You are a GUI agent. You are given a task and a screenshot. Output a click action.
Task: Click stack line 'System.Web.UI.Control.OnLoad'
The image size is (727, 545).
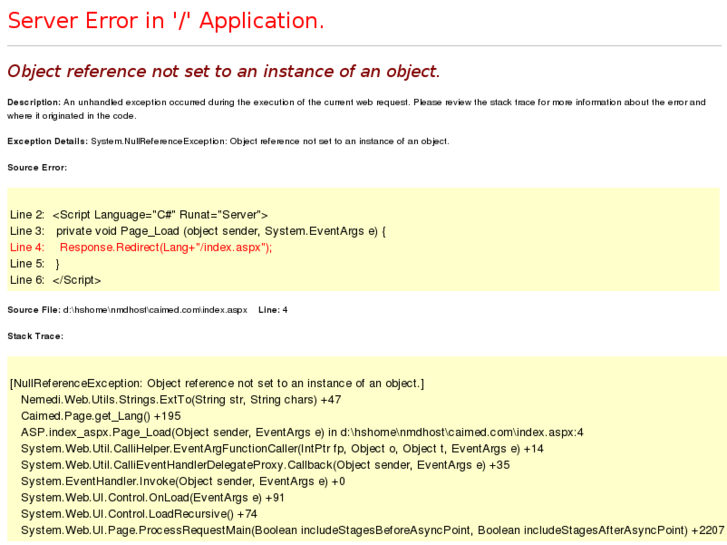pos(153,498)
